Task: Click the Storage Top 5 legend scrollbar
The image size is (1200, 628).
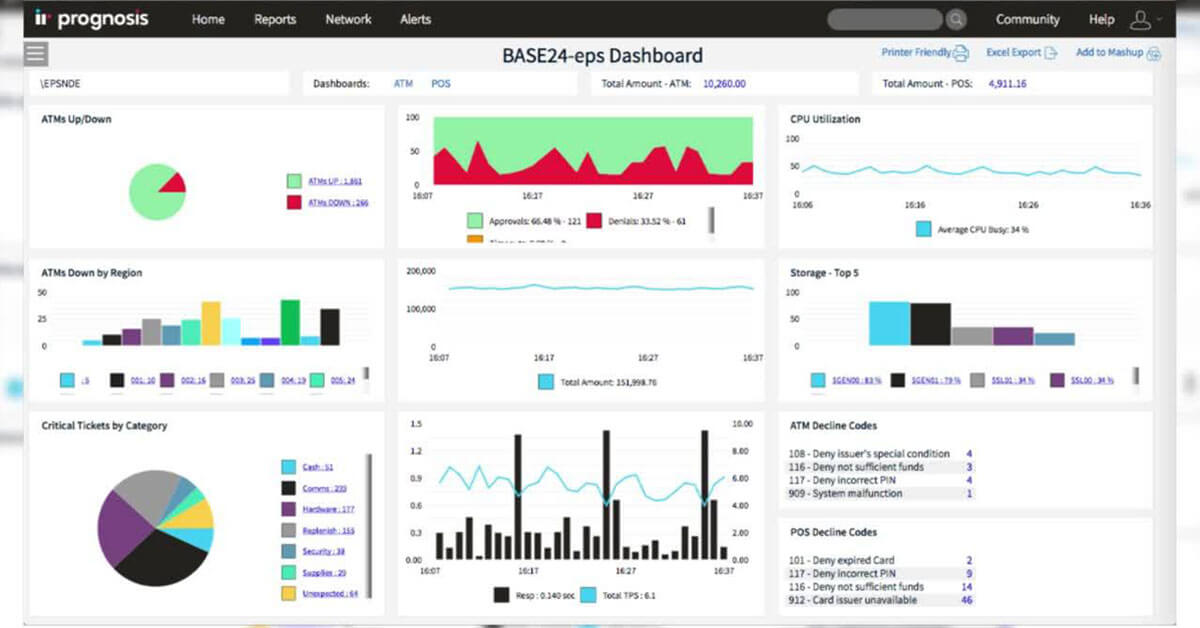Action: 1136,376
